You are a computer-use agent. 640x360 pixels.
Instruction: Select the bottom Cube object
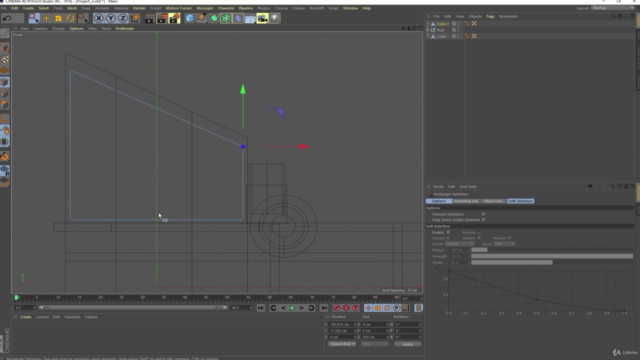(441, 36)
